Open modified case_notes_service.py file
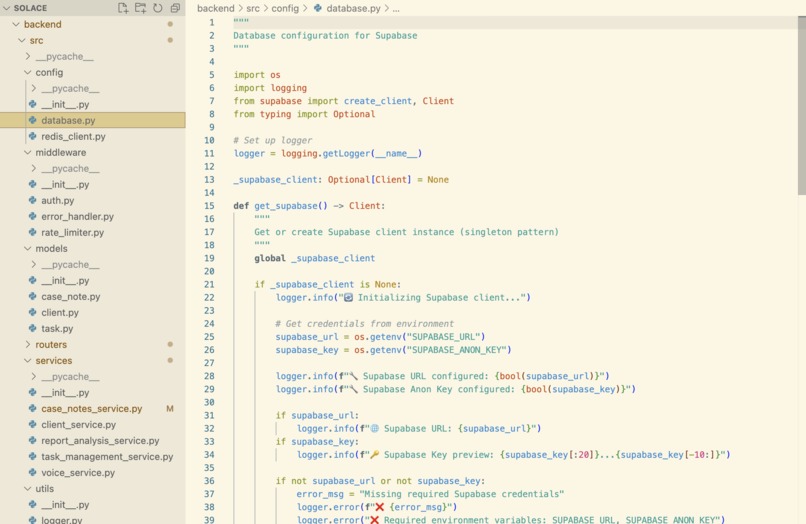Image resolution: width=806 pixels, height=524 pixels. click(x=91, y=409)
